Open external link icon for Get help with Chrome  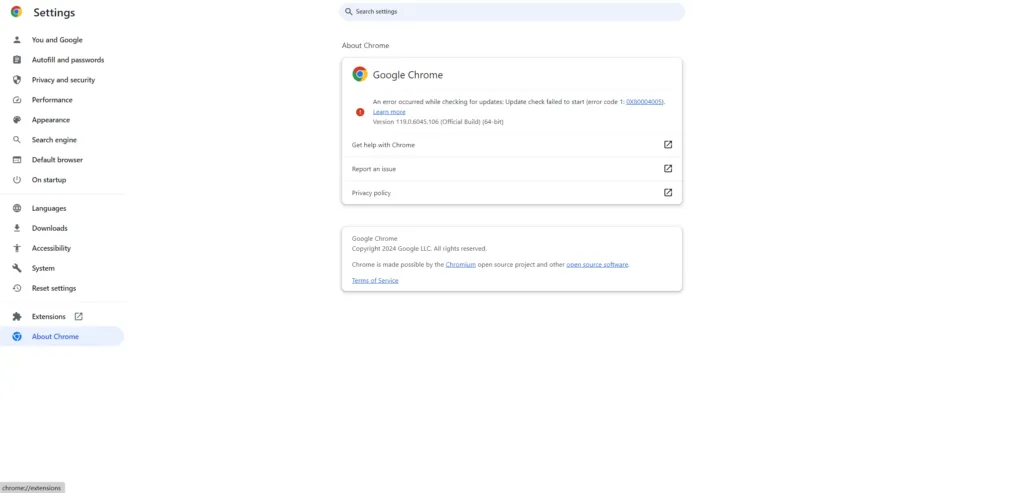coord(668,145)
